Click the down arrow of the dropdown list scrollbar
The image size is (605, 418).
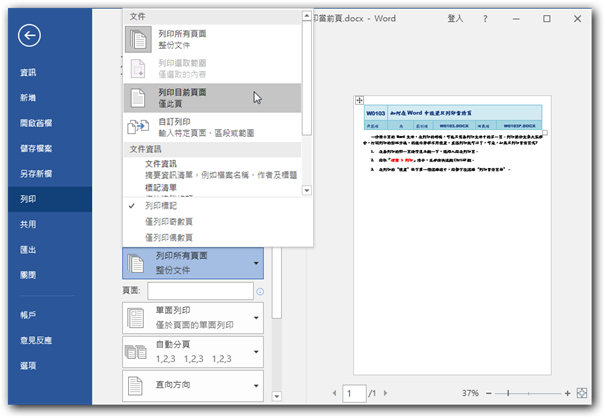(x=307, y=190)
